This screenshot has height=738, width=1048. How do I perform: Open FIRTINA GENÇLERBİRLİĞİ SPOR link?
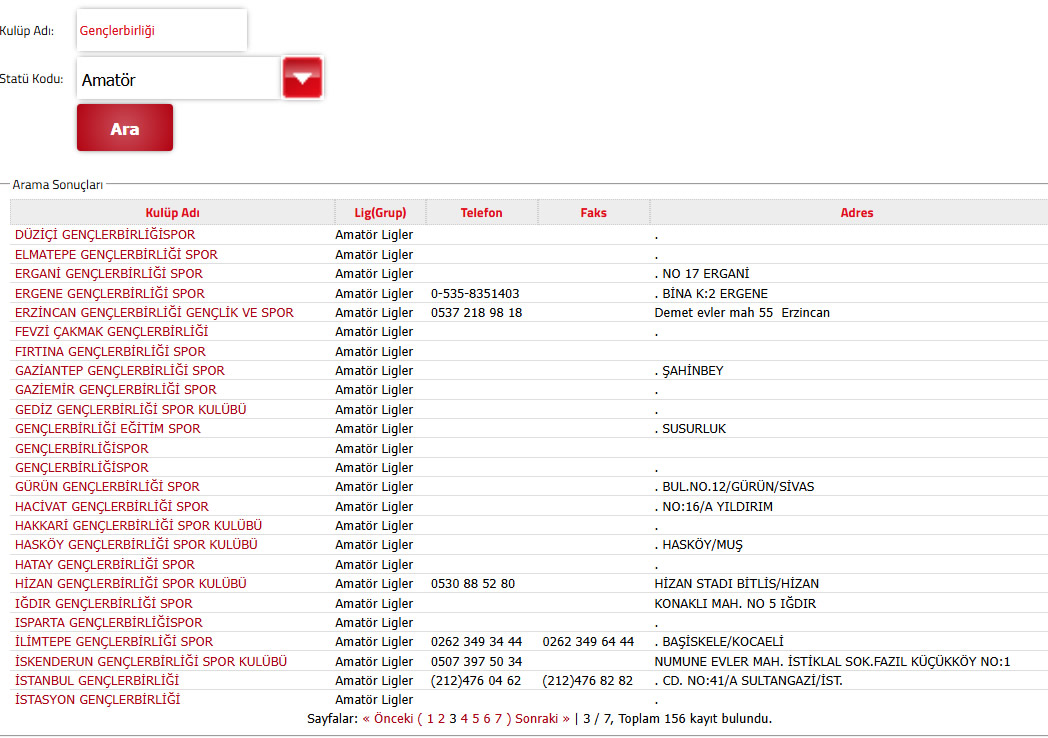pyautogui.click(x=110, y=352)
